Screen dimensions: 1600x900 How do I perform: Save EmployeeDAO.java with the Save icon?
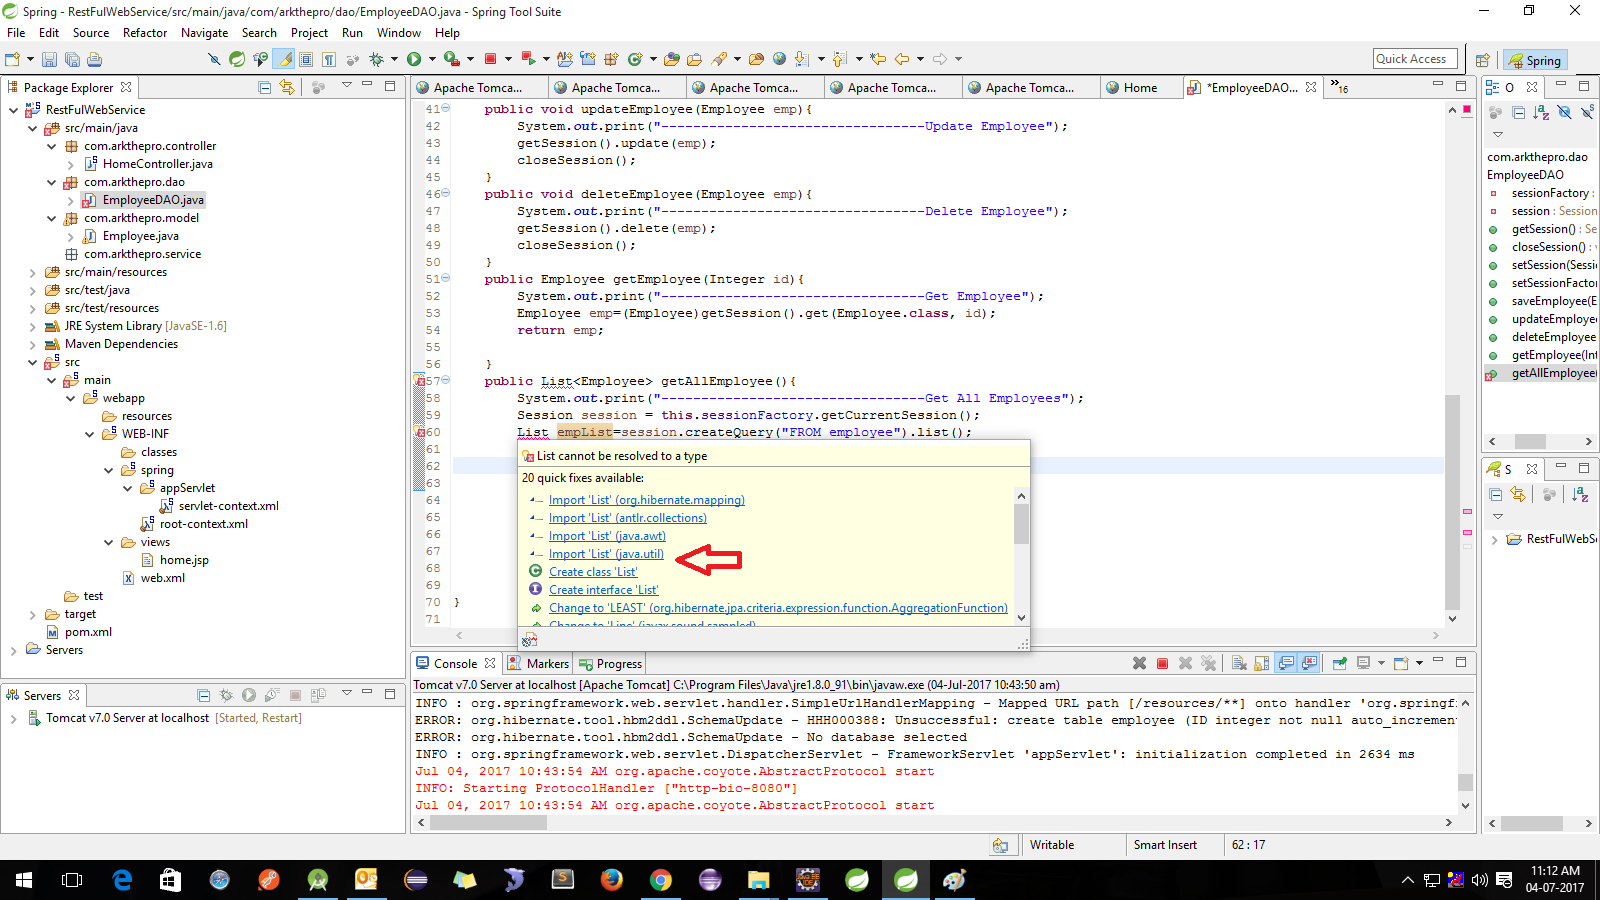point(49,59)
